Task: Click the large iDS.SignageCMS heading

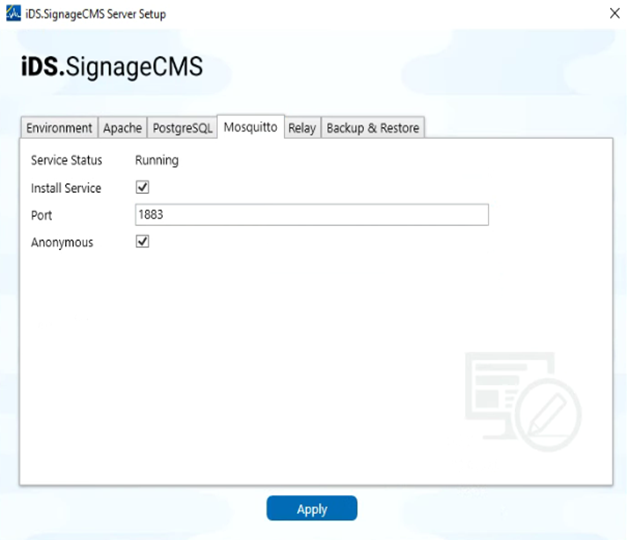Action: click(112, 66)
